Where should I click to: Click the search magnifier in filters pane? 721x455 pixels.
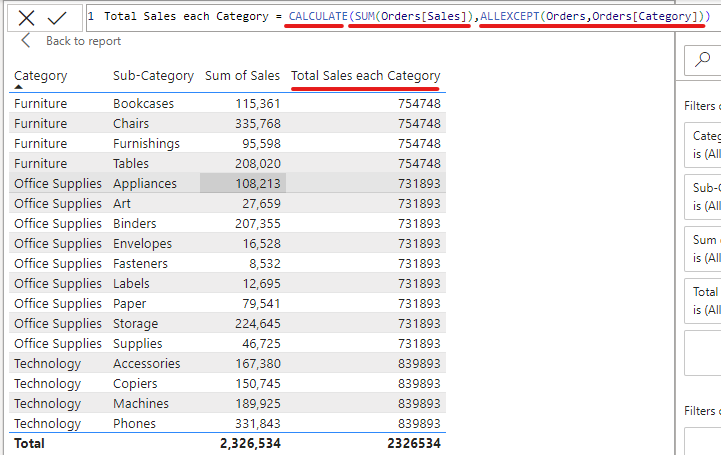click(x=704, y=60)
